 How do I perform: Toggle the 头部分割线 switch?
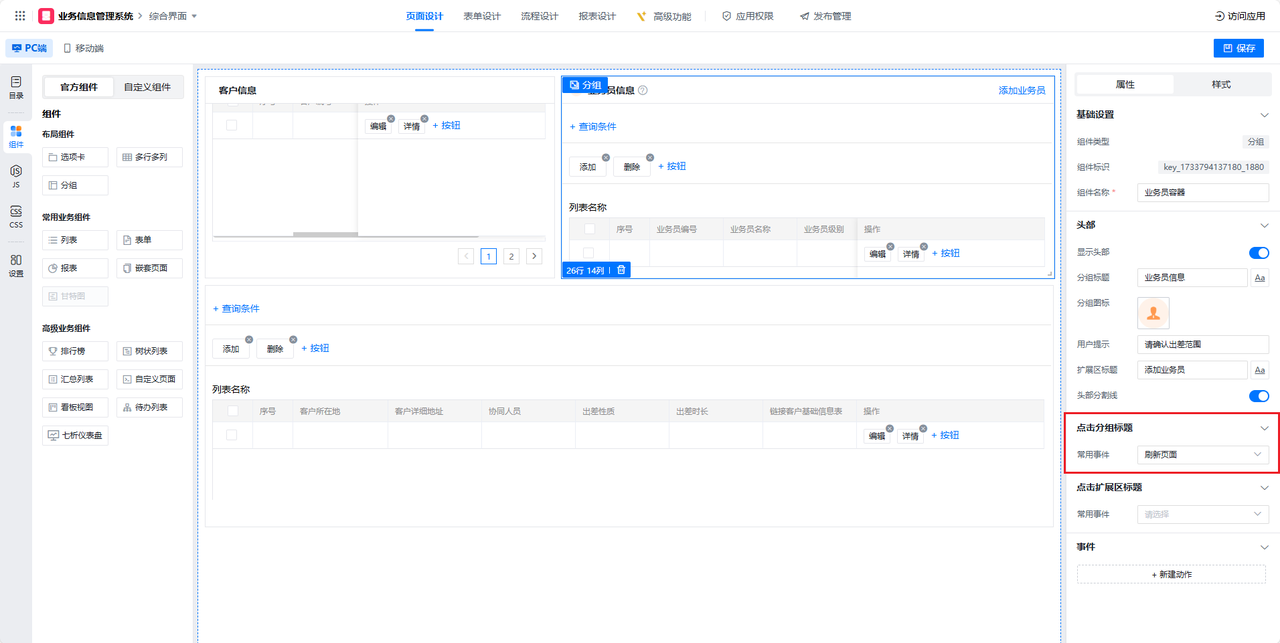[x=1258, y=396]
